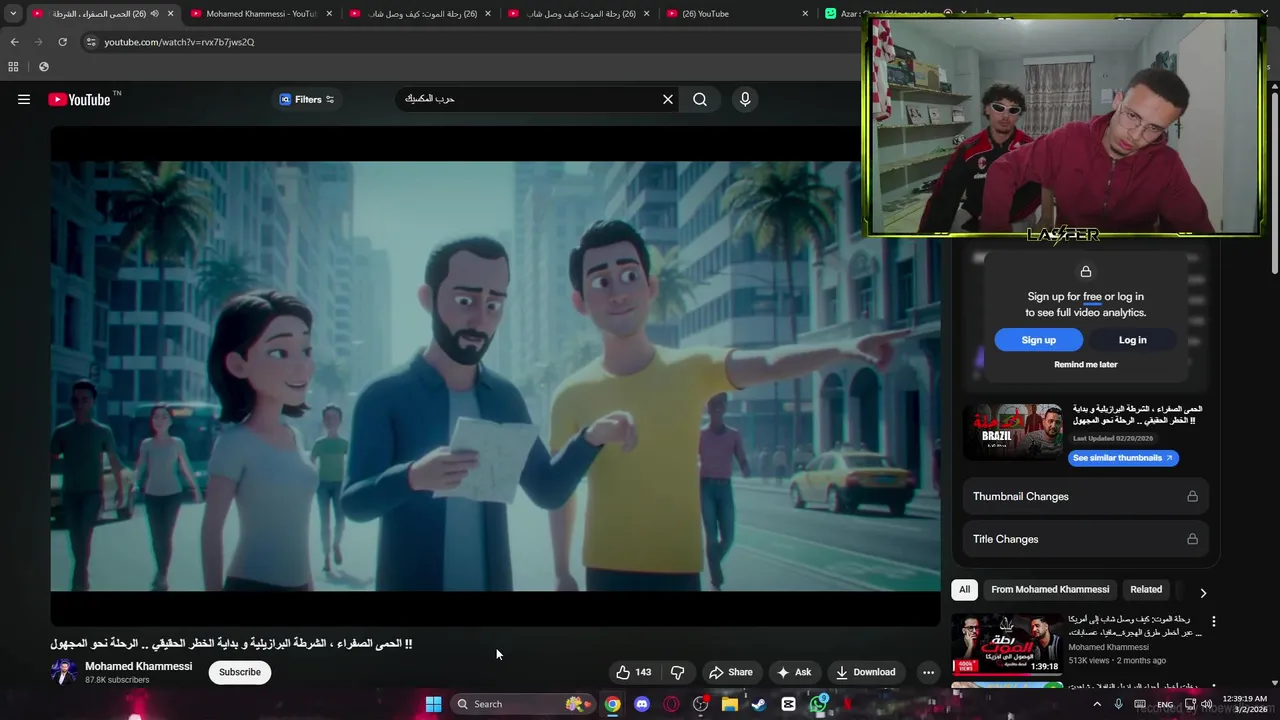Run search with the magnifier icon
The image size is (1280, 720).
click(700, 99)
